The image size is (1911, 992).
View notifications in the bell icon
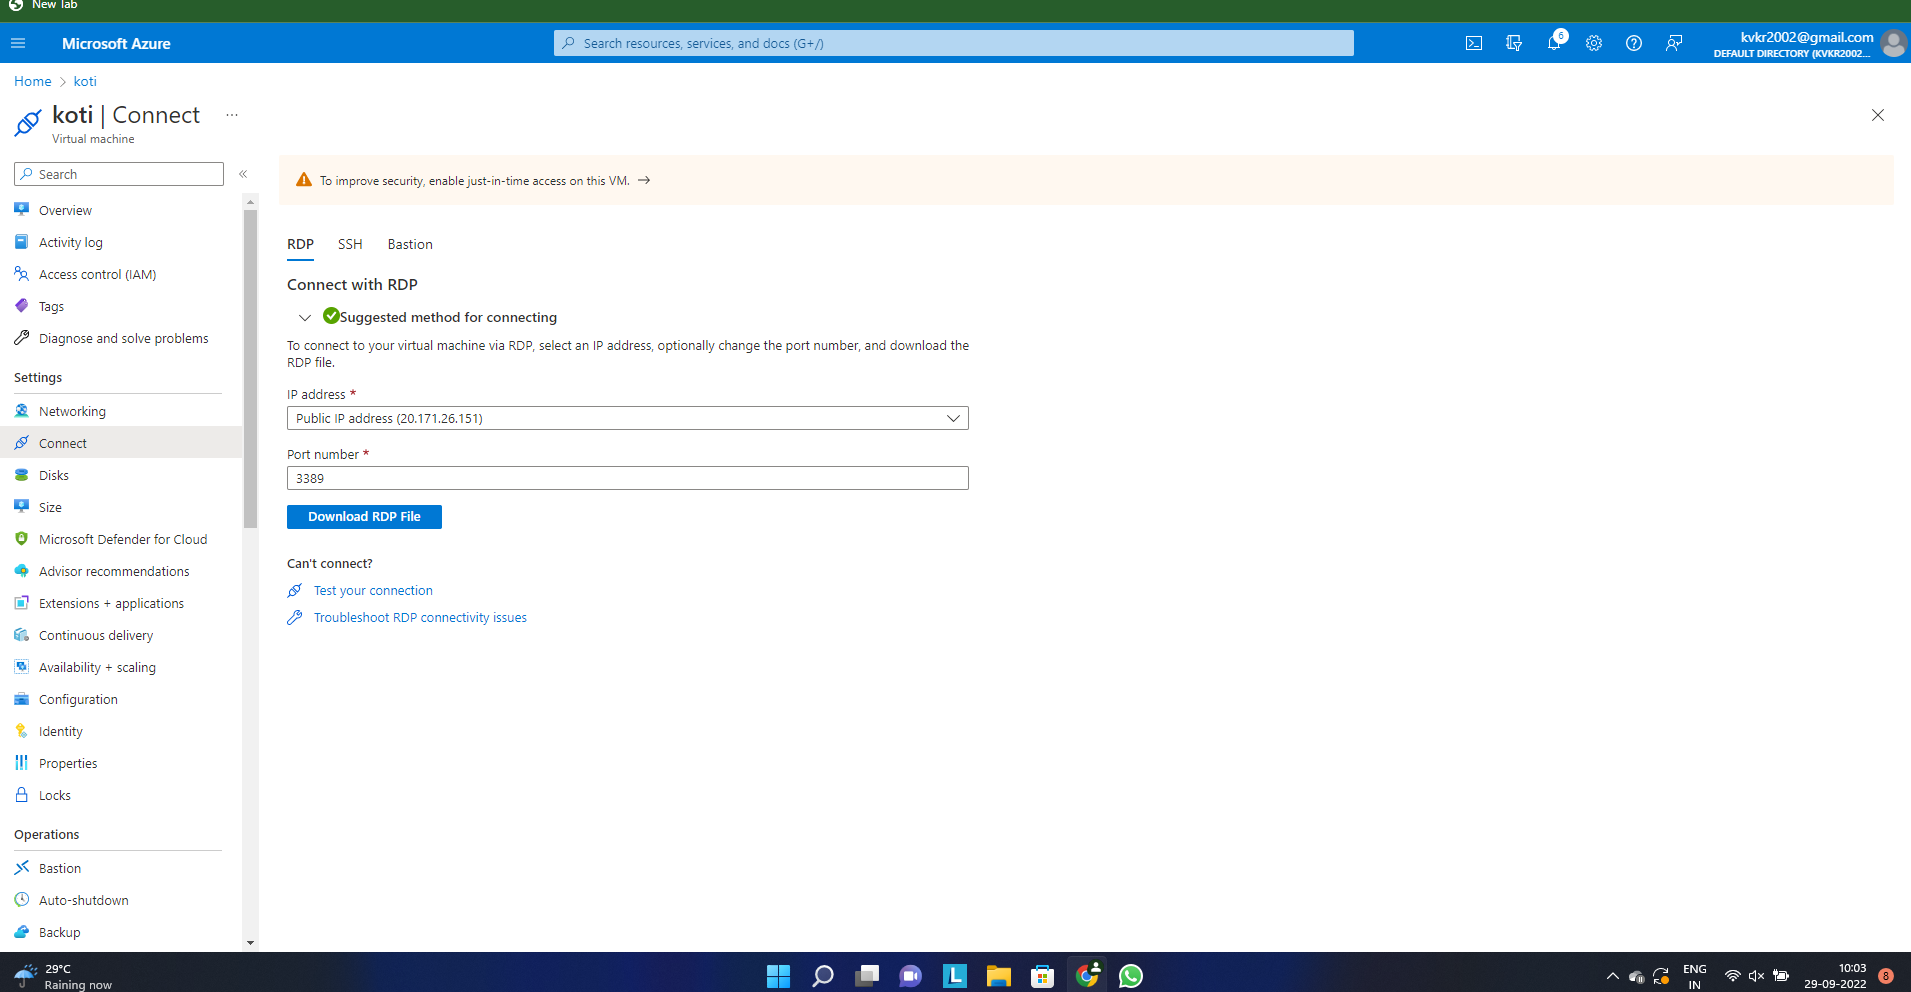click(1554, 43)
